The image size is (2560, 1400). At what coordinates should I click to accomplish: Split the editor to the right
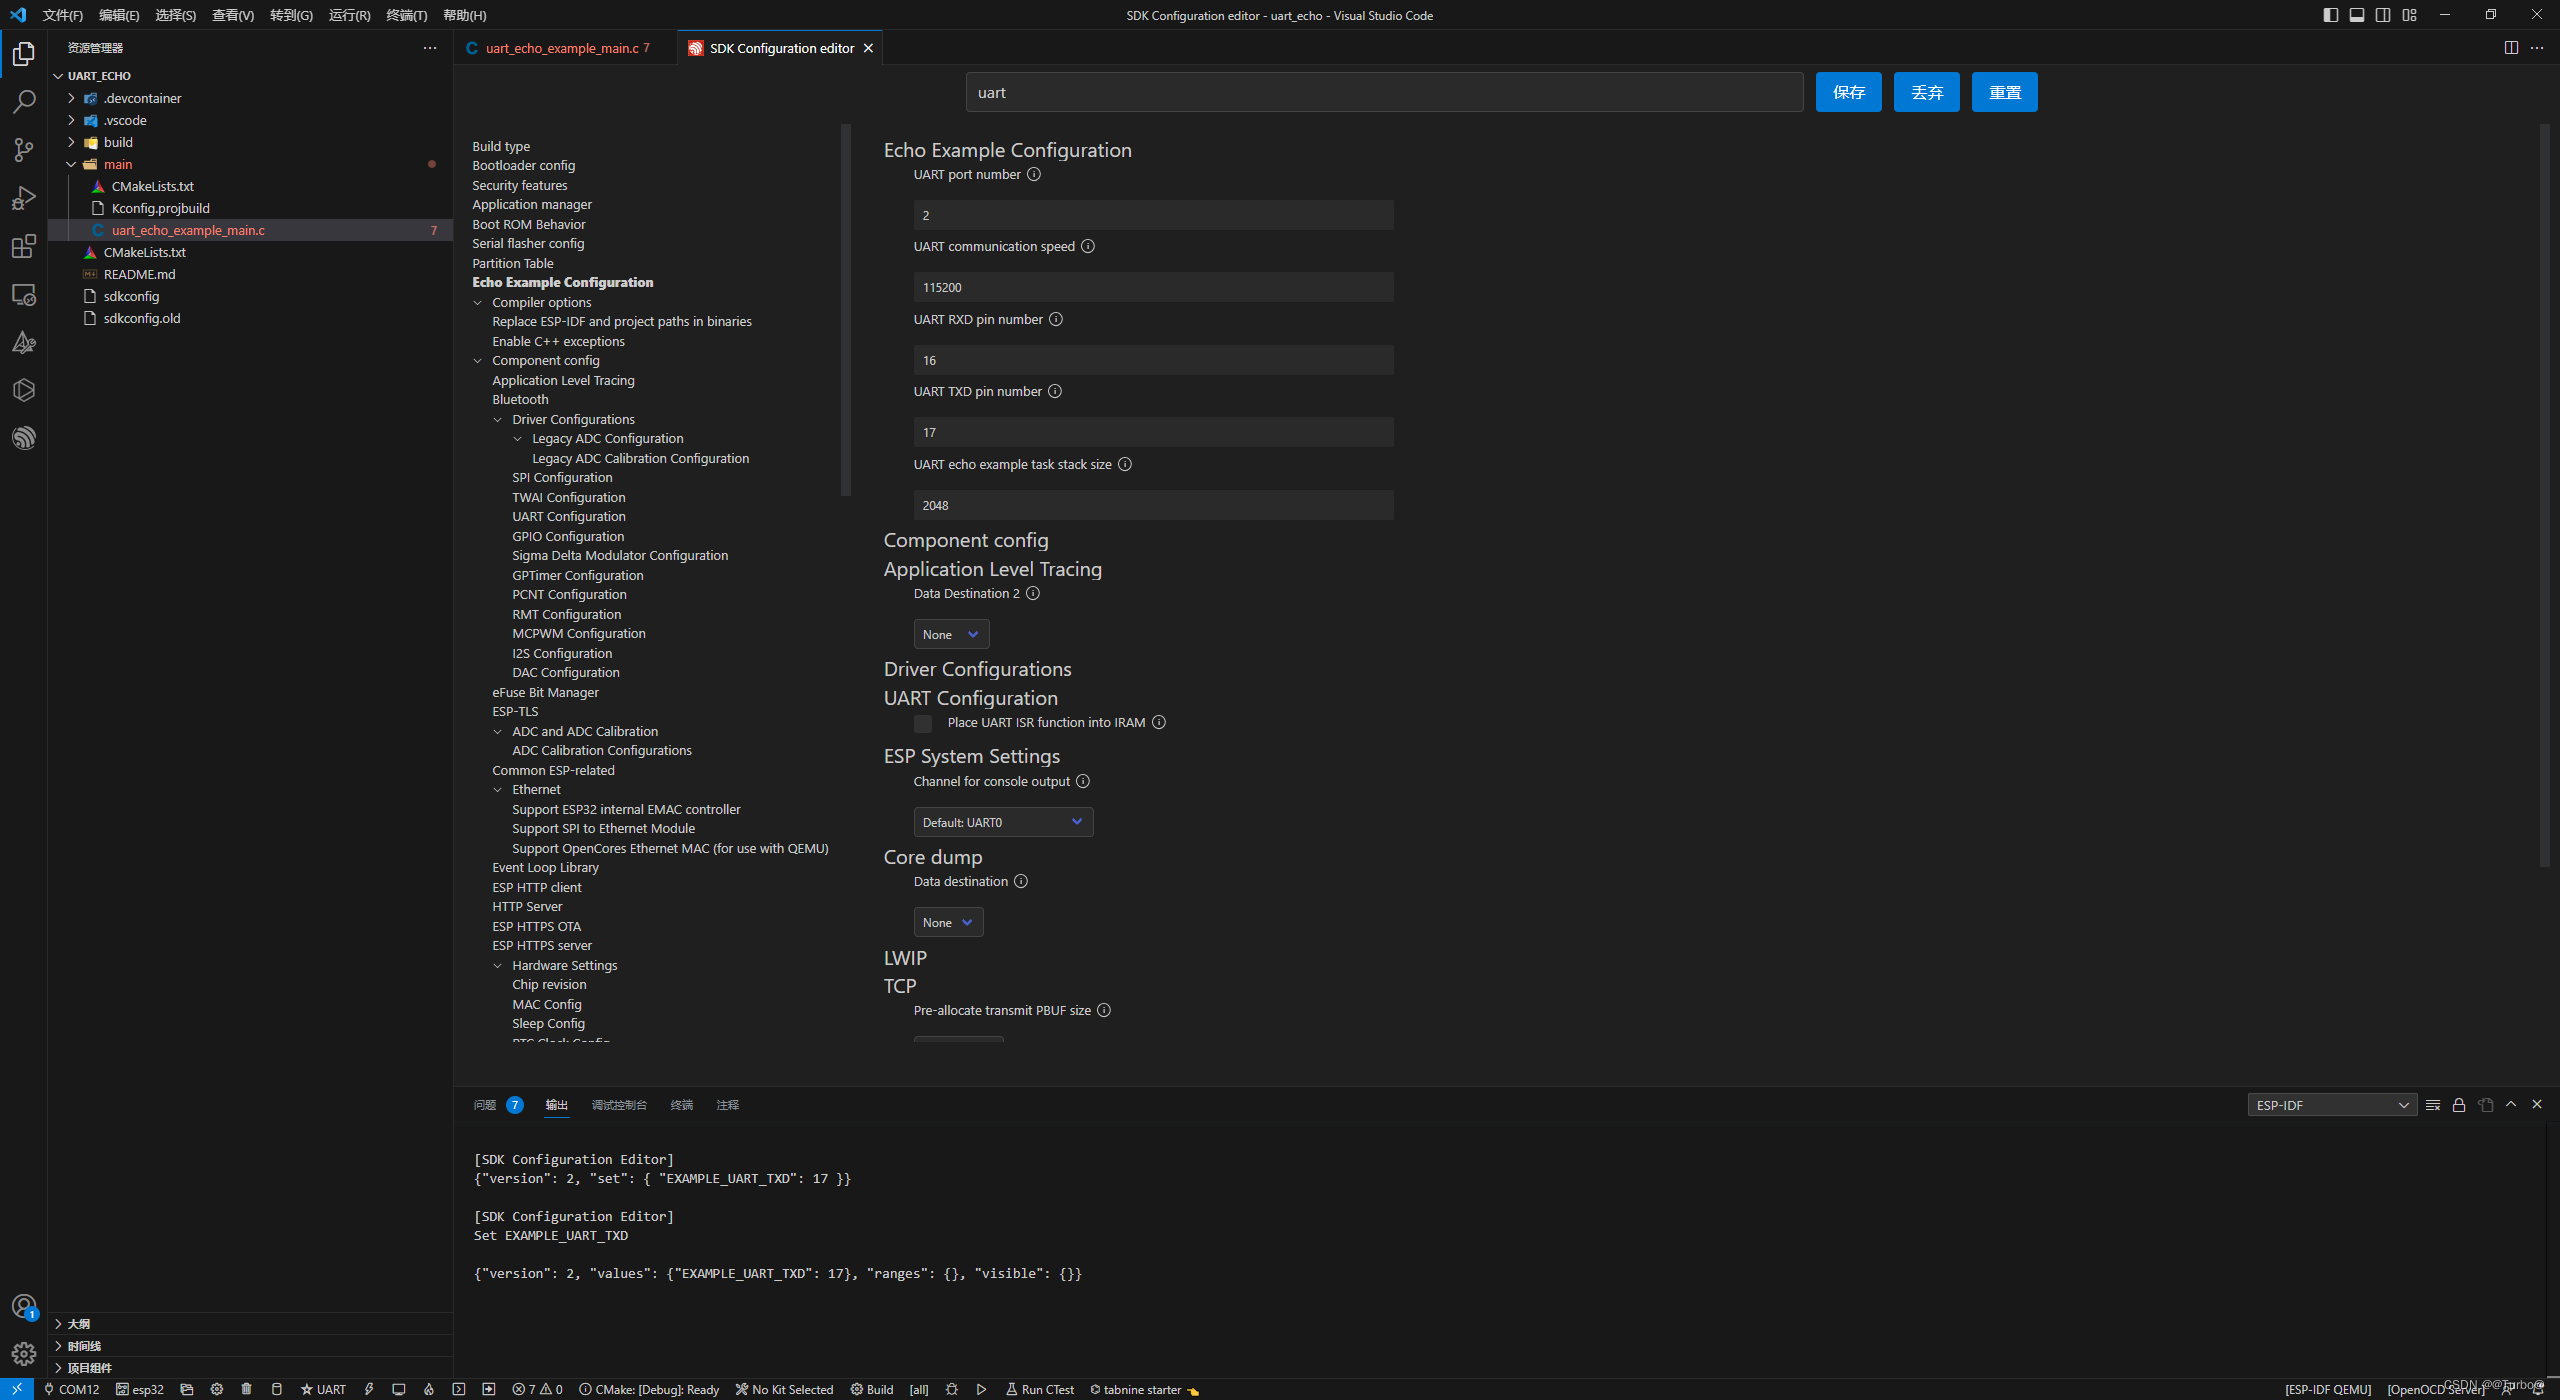pyautogui.click(x=2511, y=48)
